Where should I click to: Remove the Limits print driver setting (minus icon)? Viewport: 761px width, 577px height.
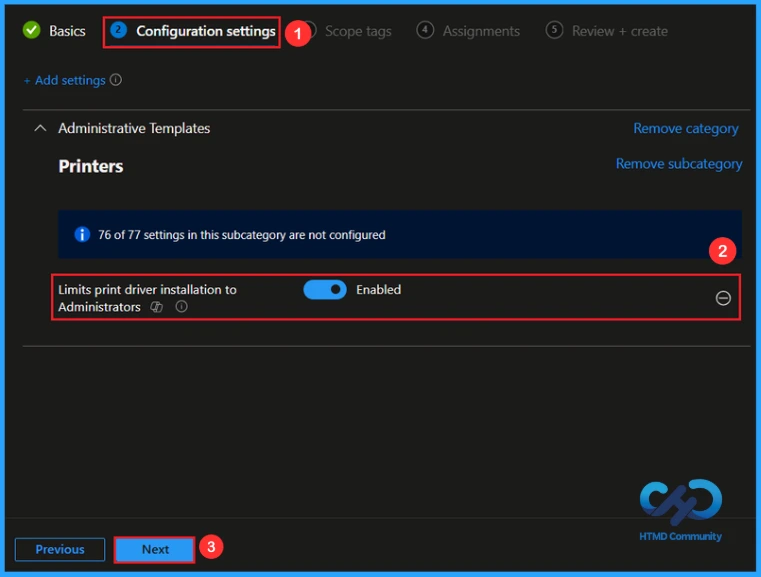[723, 298]
